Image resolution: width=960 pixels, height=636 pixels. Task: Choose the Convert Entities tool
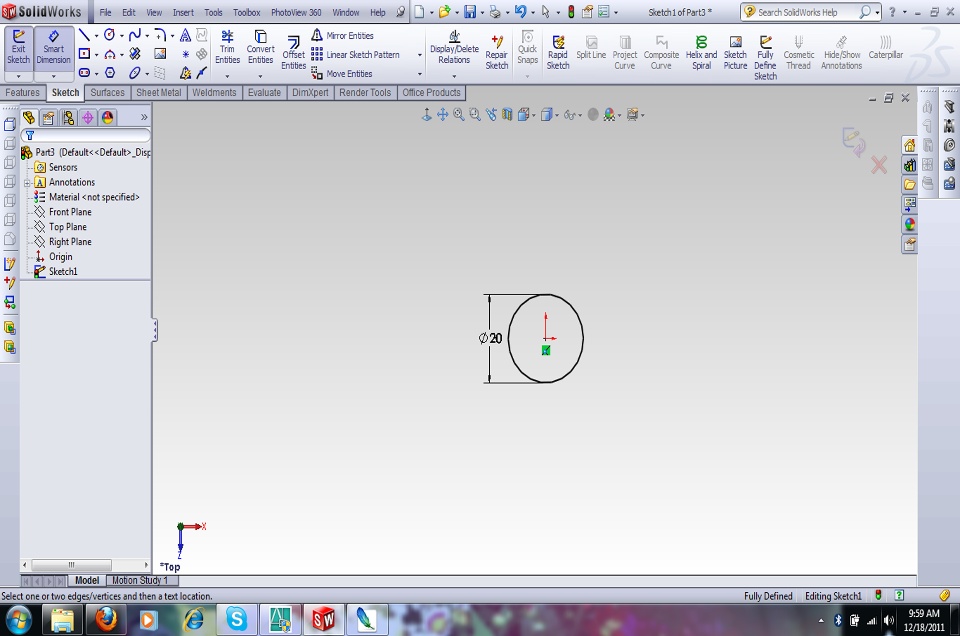coord(260,48)
